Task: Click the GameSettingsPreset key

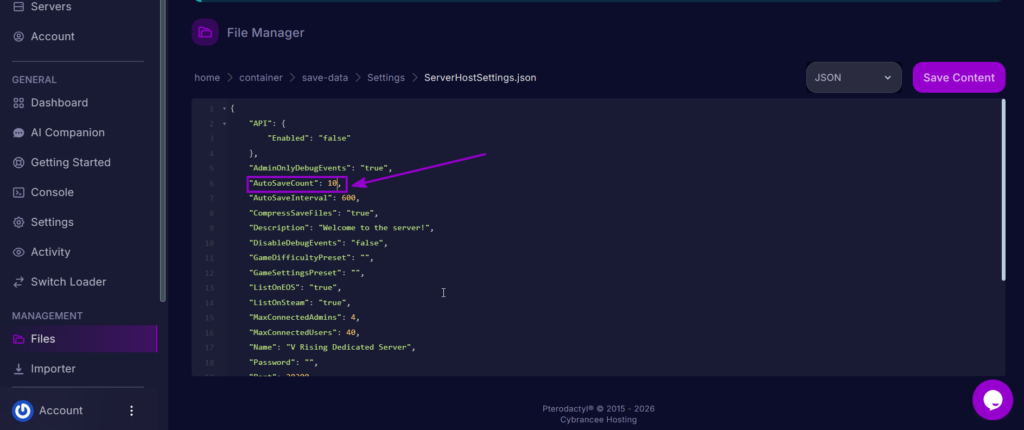Action: (297, 273)
